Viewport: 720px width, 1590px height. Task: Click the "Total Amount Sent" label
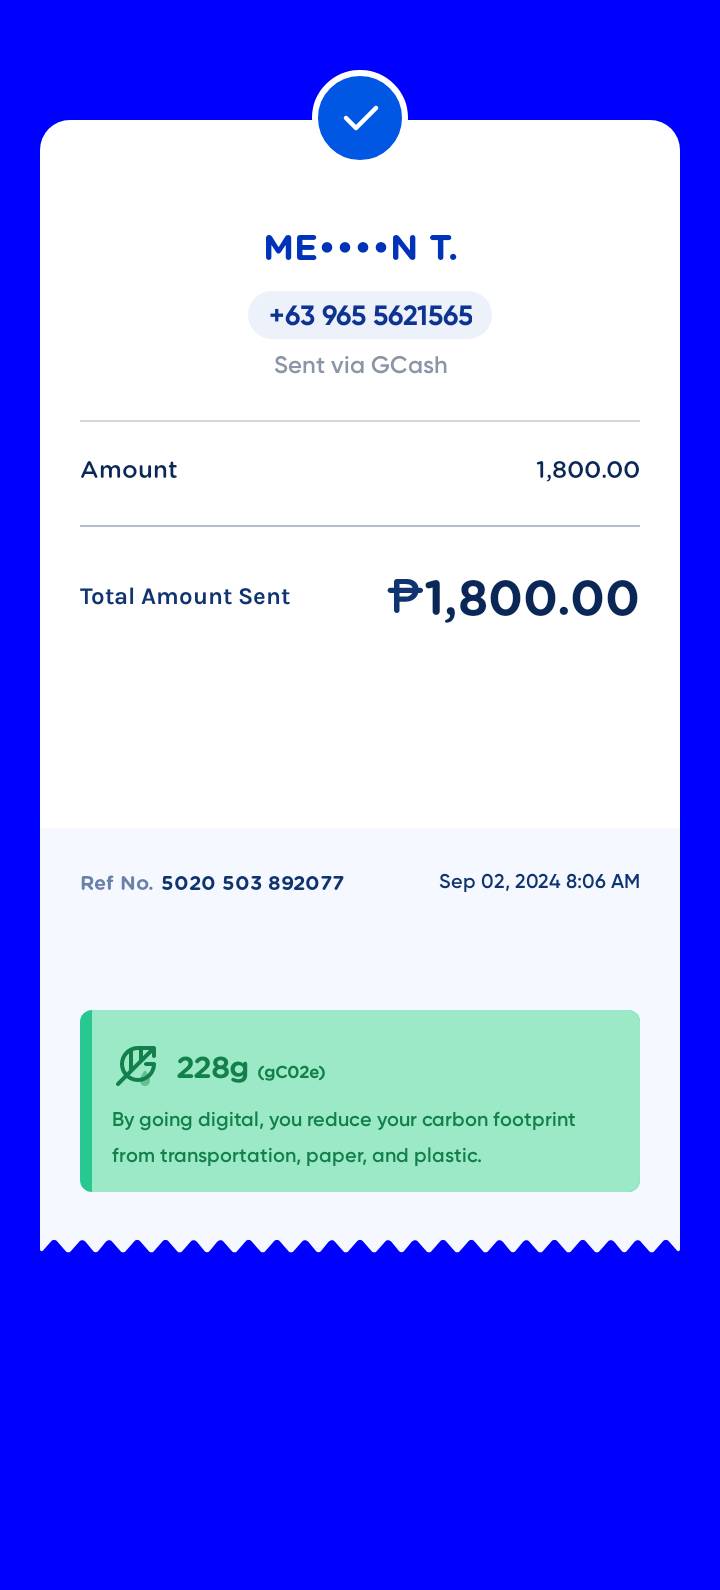coord(185,597)
